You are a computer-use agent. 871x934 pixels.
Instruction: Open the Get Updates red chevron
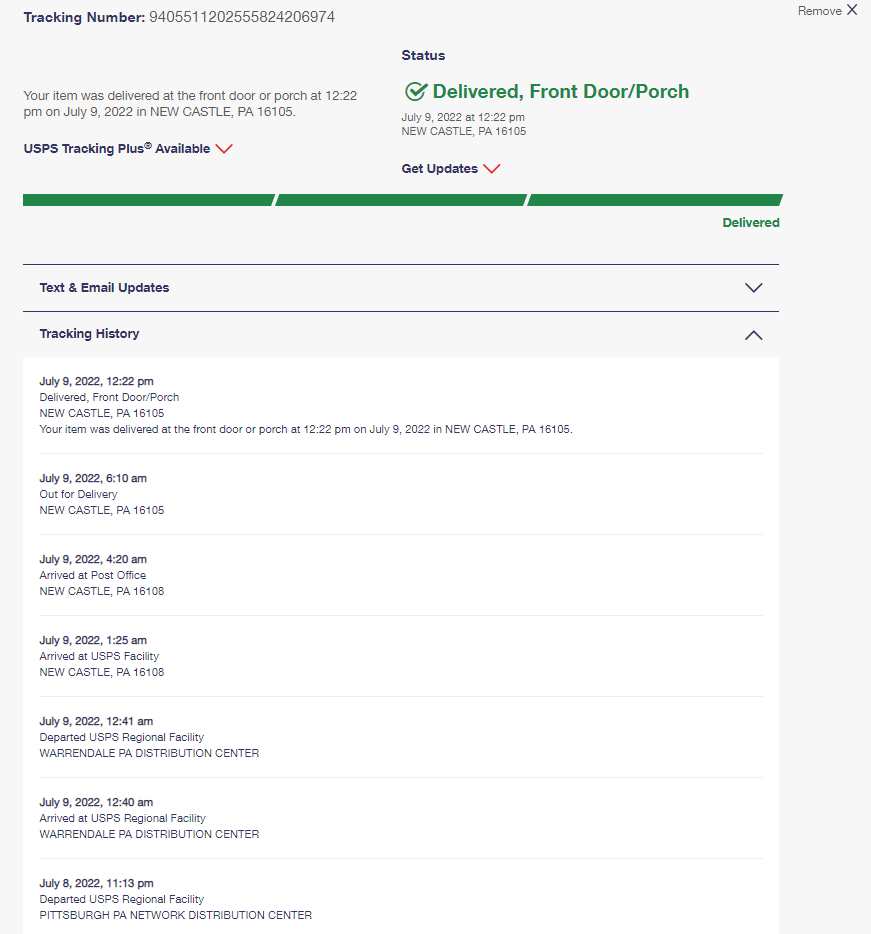pos(491,169)
